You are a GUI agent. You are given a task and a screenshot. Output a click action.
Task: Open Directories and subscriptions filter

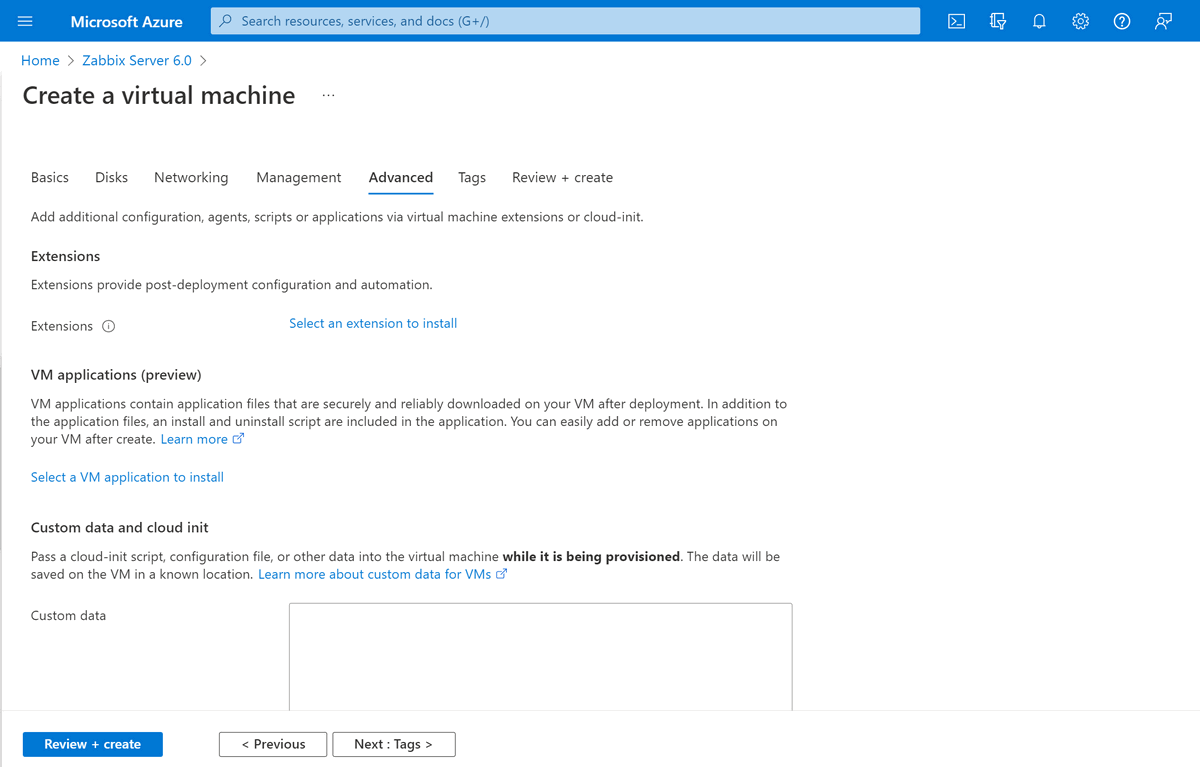998,21
